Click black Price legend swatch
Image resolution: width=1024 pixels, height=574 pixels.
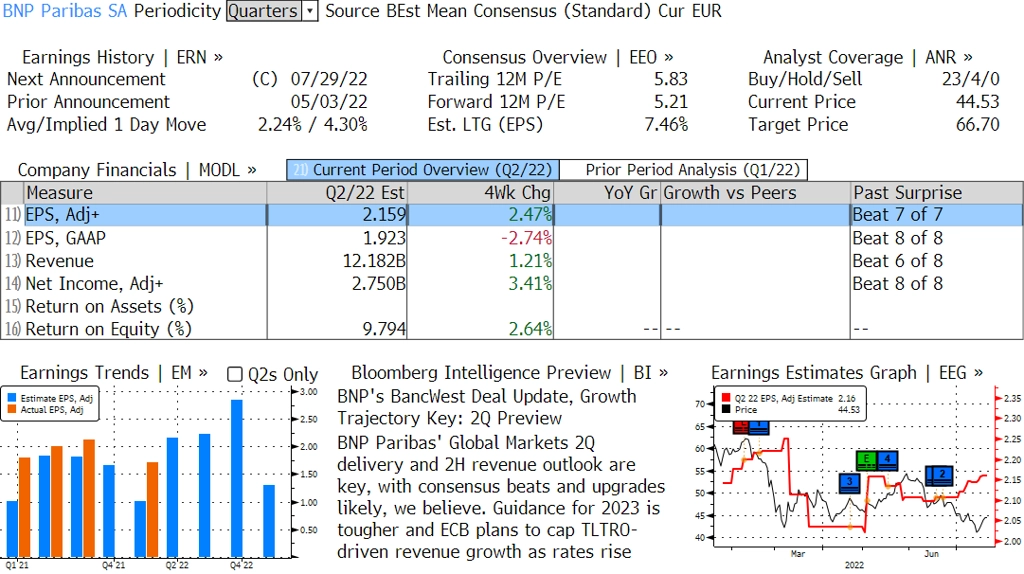pos(726,409)
